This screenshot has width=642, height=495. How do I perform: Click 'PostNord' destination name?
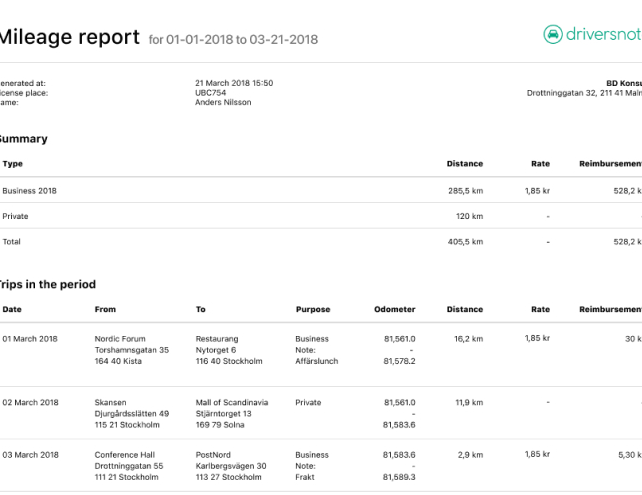(x=213, y=455)
